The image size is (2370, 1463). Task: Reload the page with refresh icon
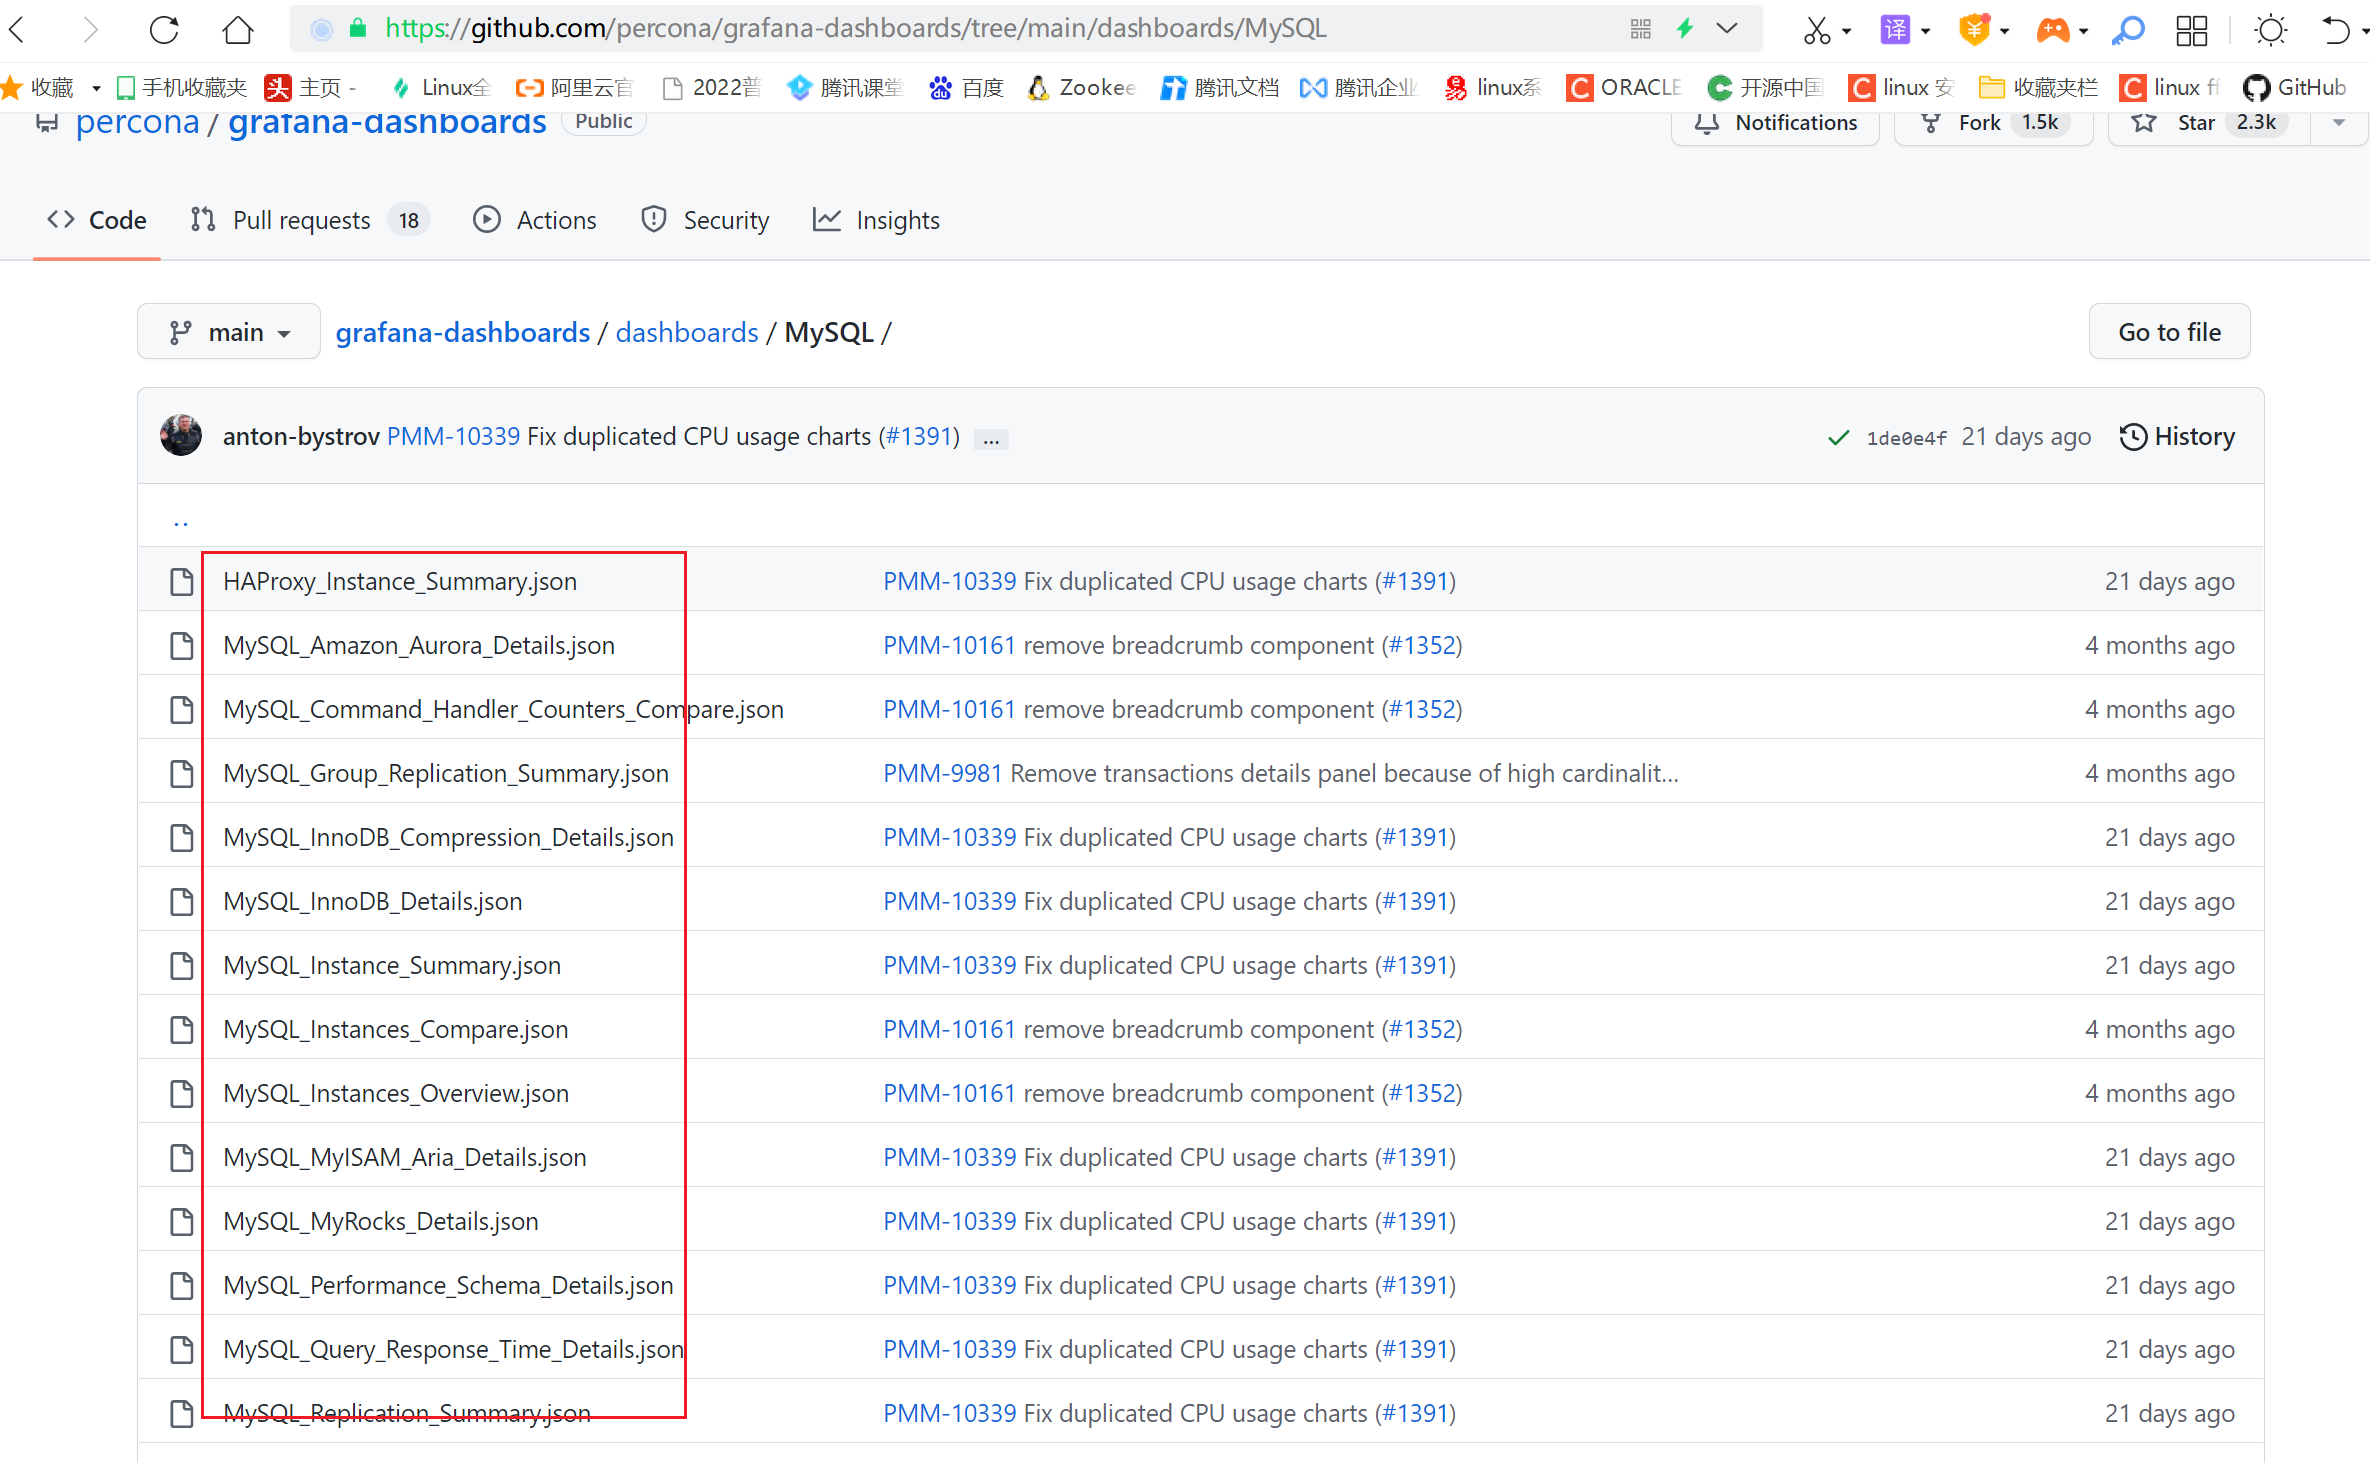point(164,29)
